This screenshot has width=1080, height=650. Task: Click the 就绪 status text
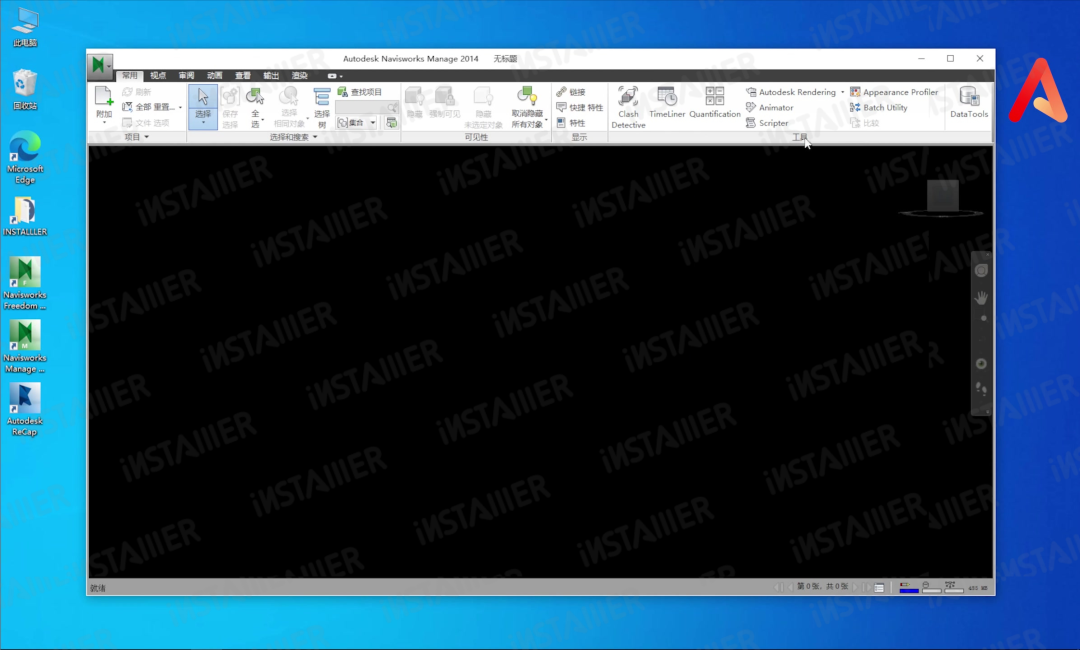(98, 588)
